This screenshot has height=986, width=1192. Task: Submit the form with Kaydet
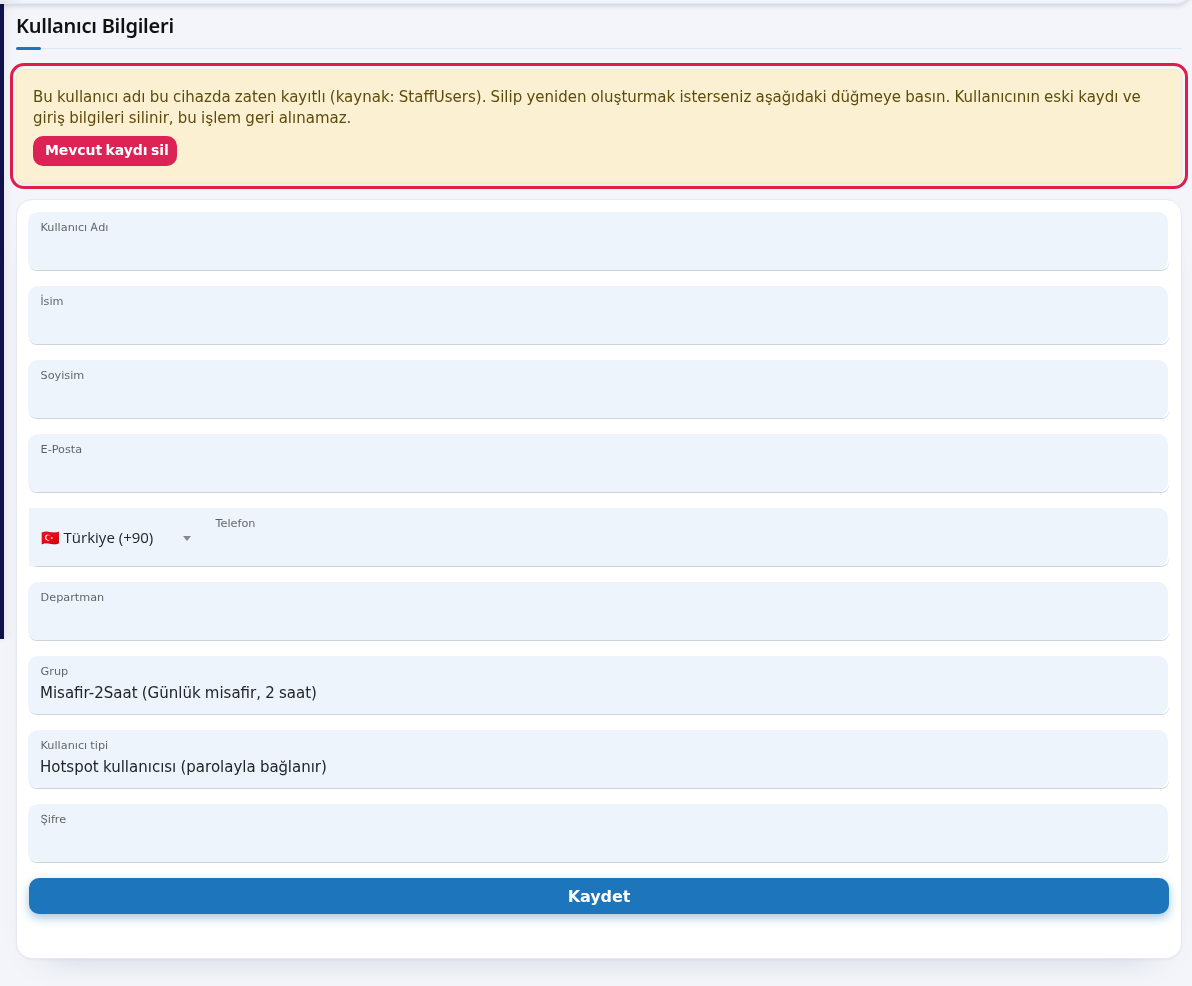click(598, 896)
